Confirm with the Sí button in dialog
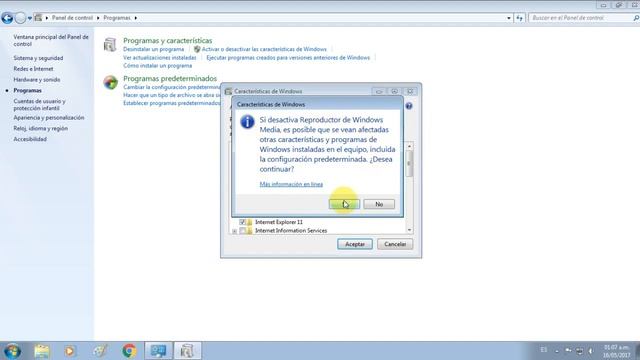Viewport: 640px width, 360px height. [x=344, y=204]
